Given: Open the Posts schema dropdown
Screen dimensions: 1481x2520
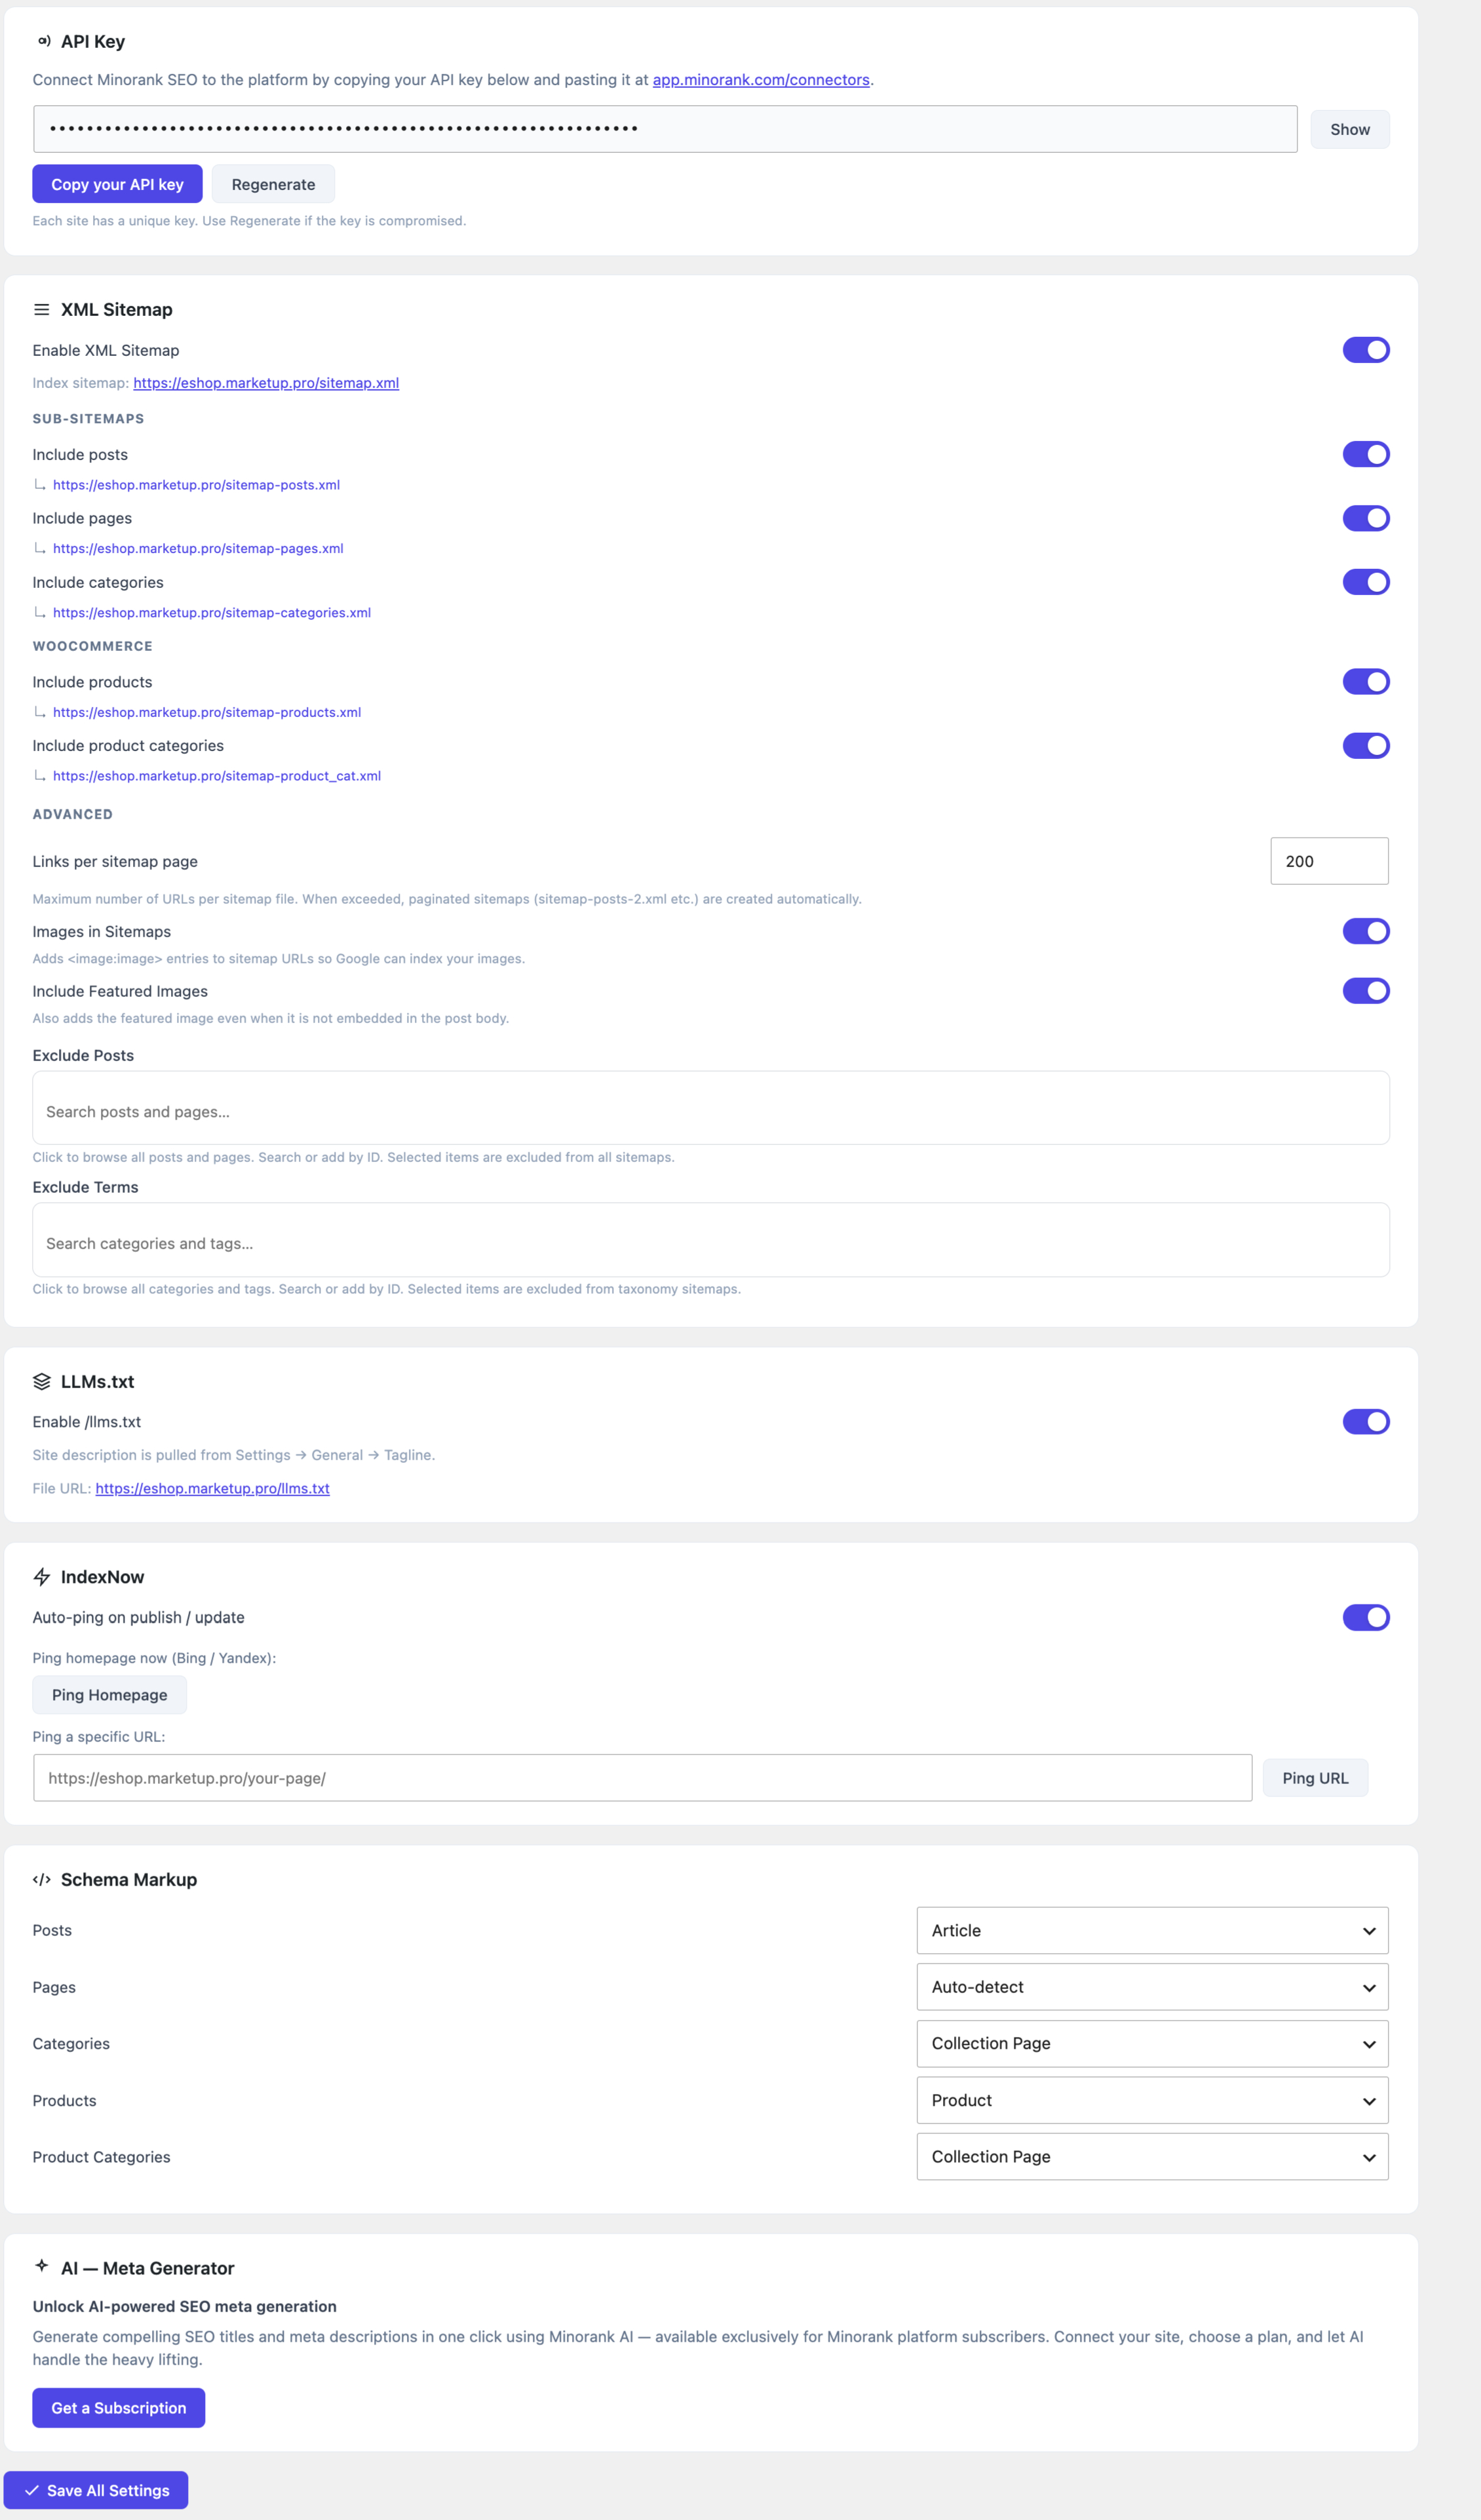Looking at the screenshot, I should tap(1152, 1930).
